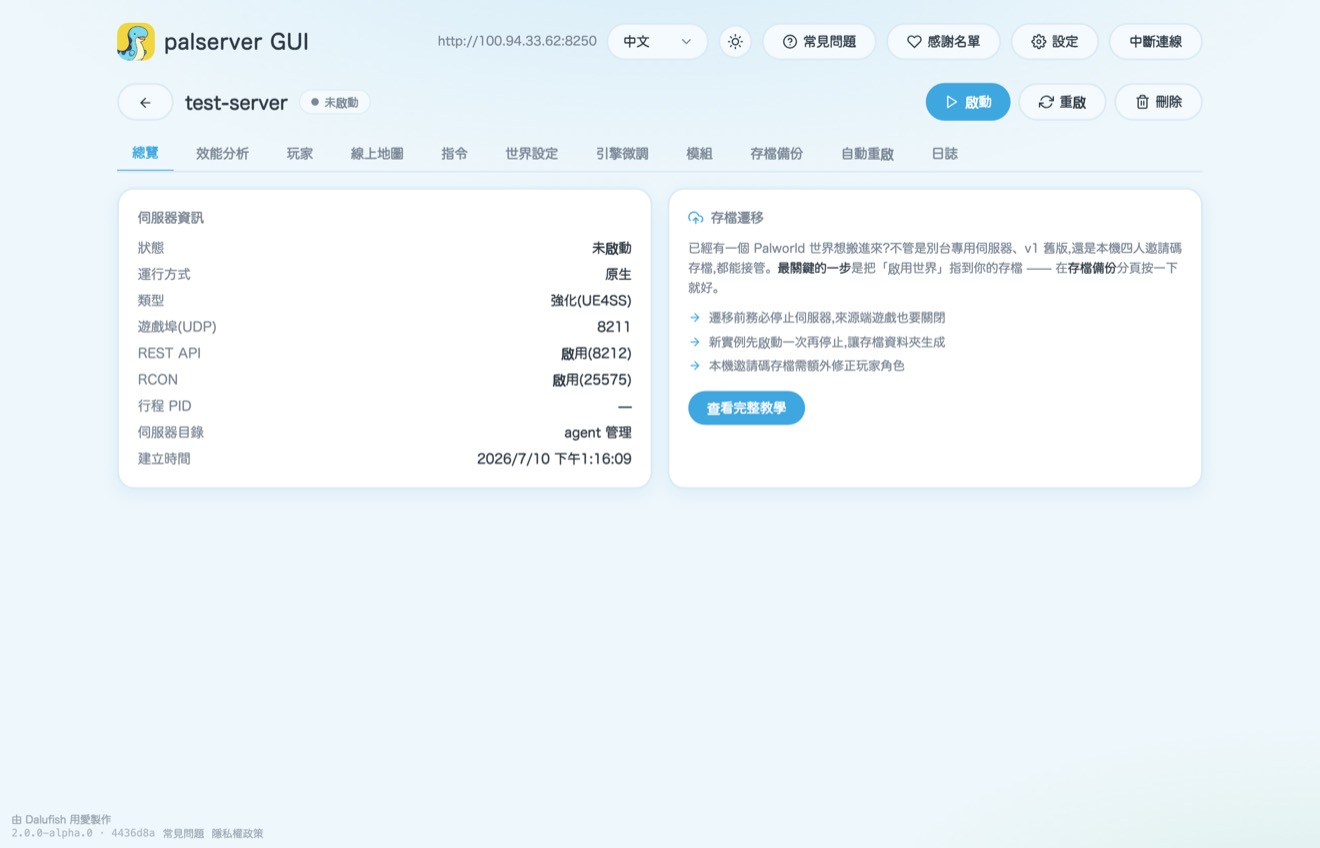1320x848 pixels.
Task: Click the arrow icon before 新實例先啟動一次再停止
Action: 695,342
